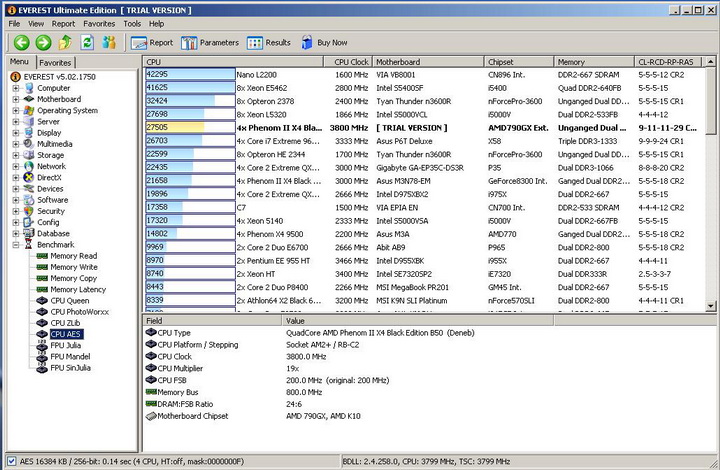Select the Config icon in tree

tap(29, 222)
